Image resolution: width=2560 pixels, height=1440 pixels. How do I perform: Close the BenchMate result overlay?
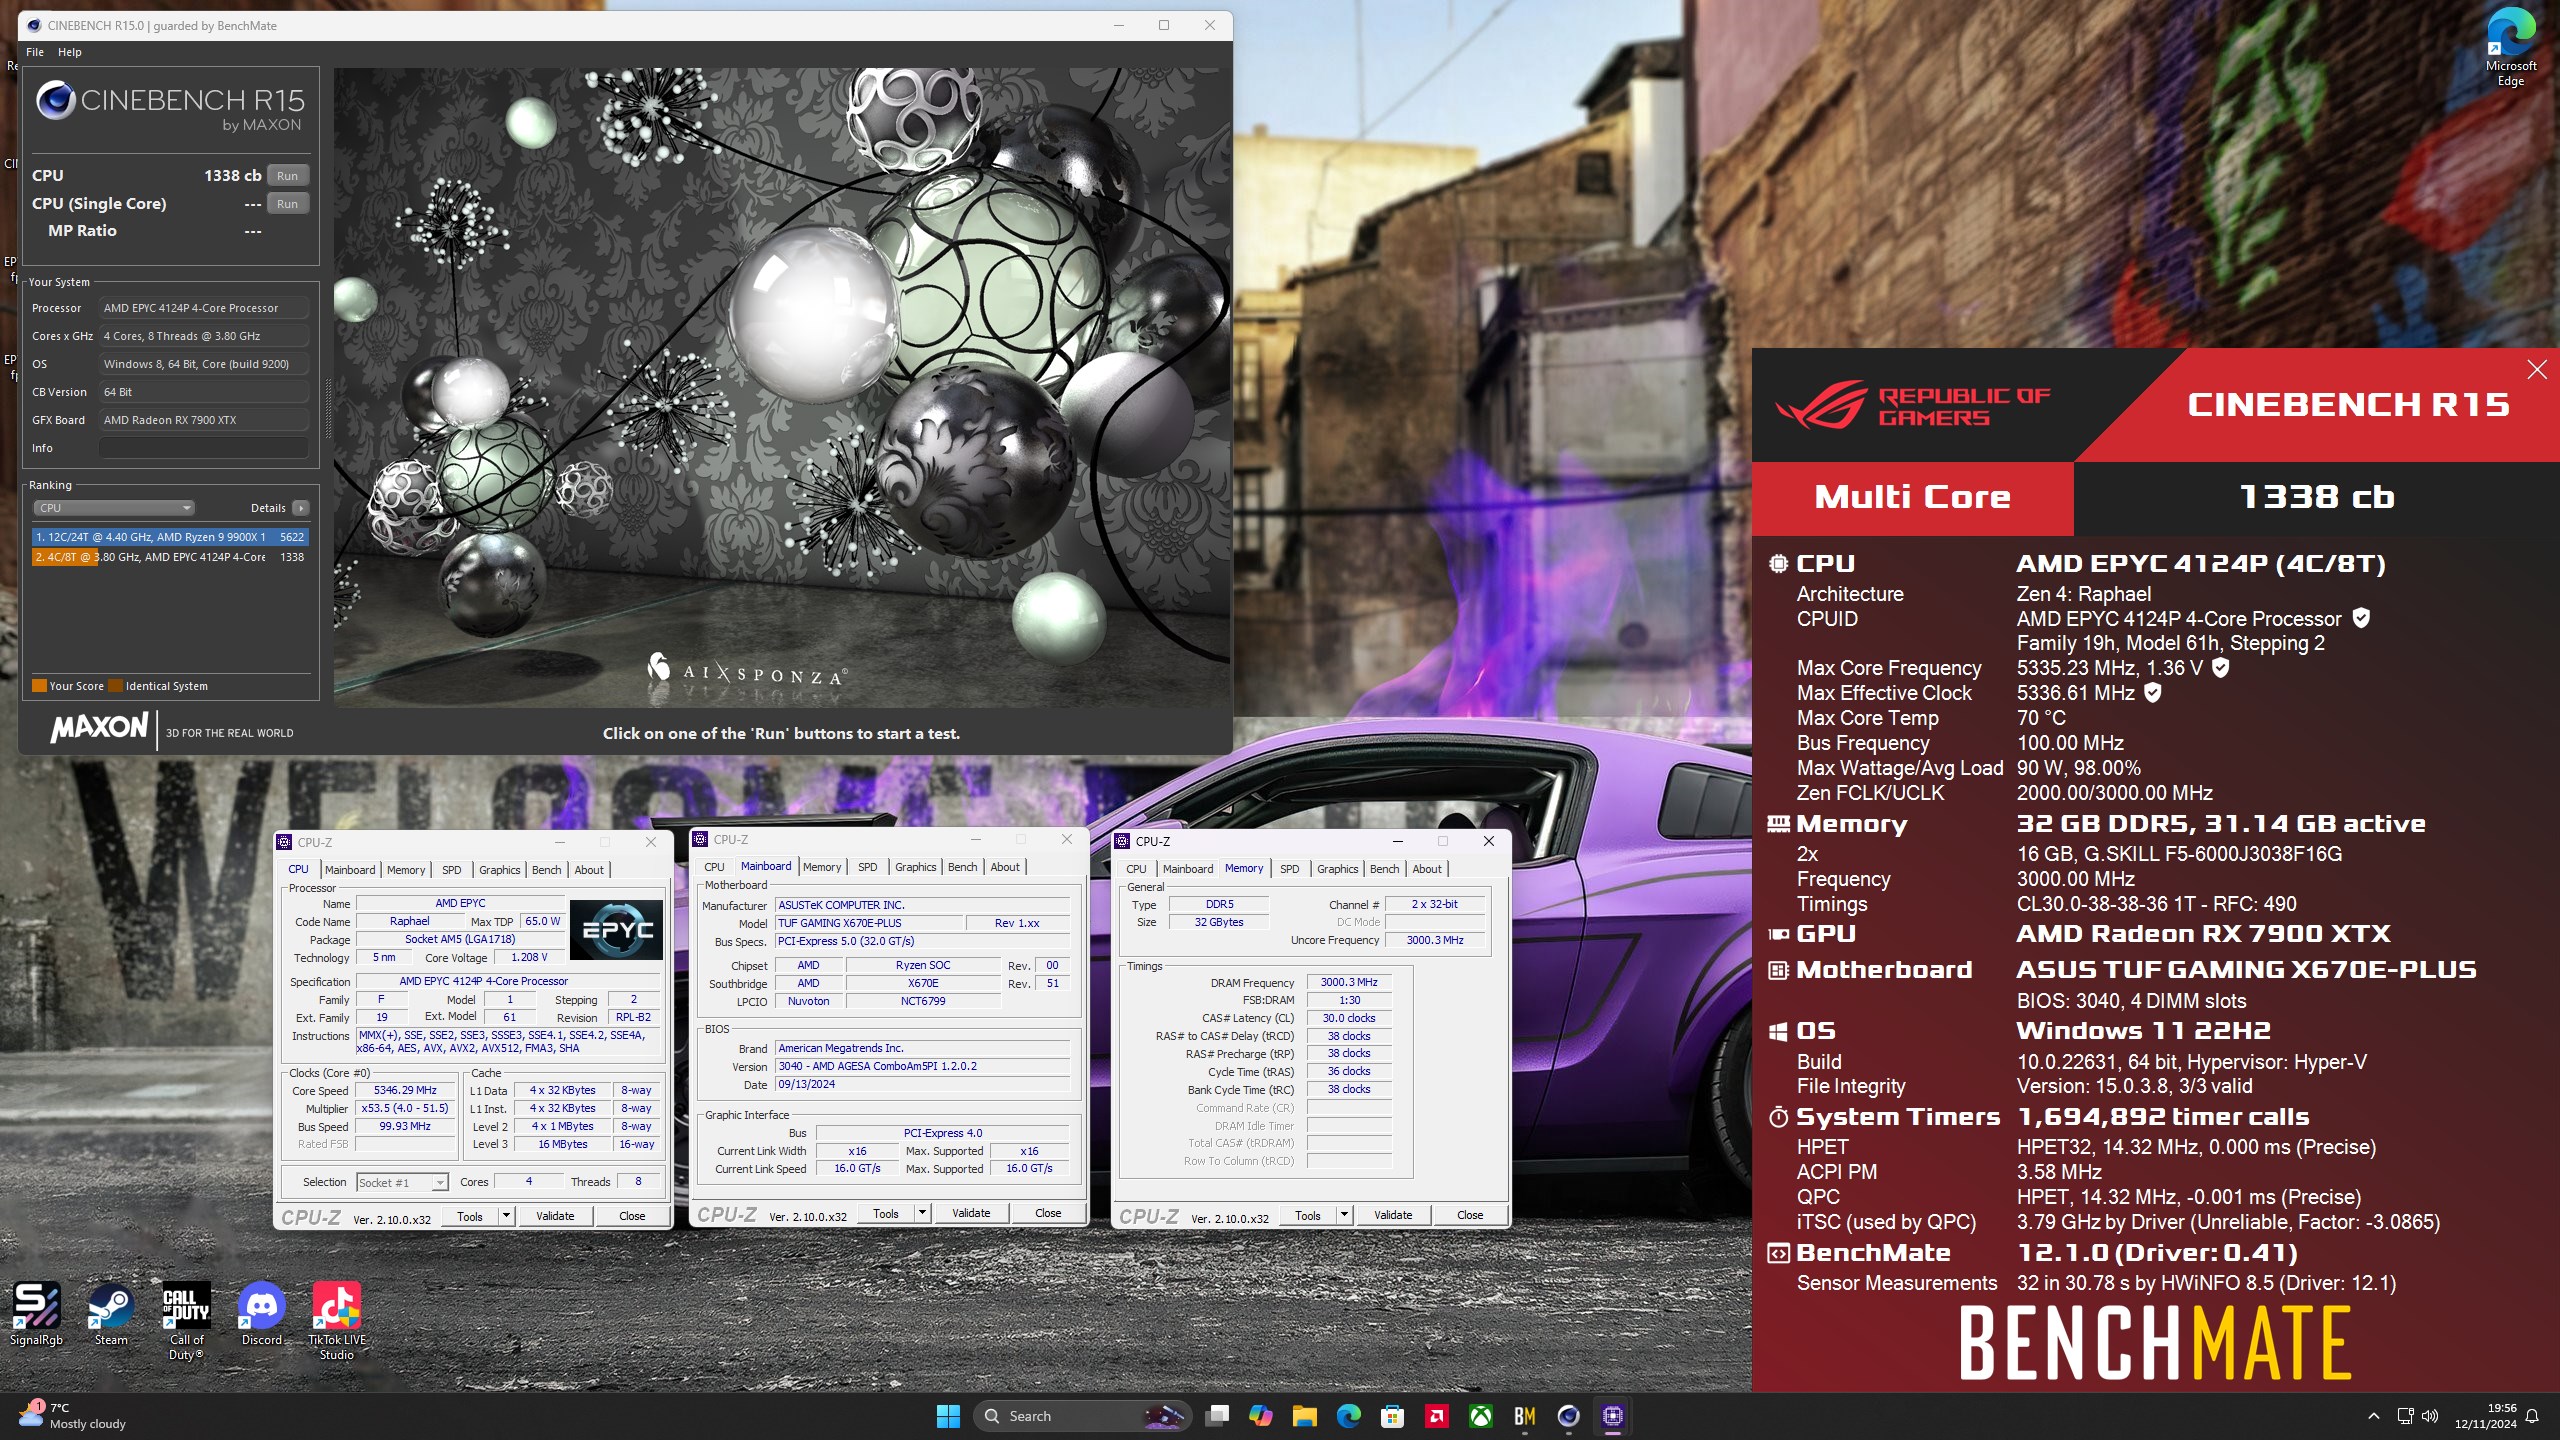click(2537, 370)
